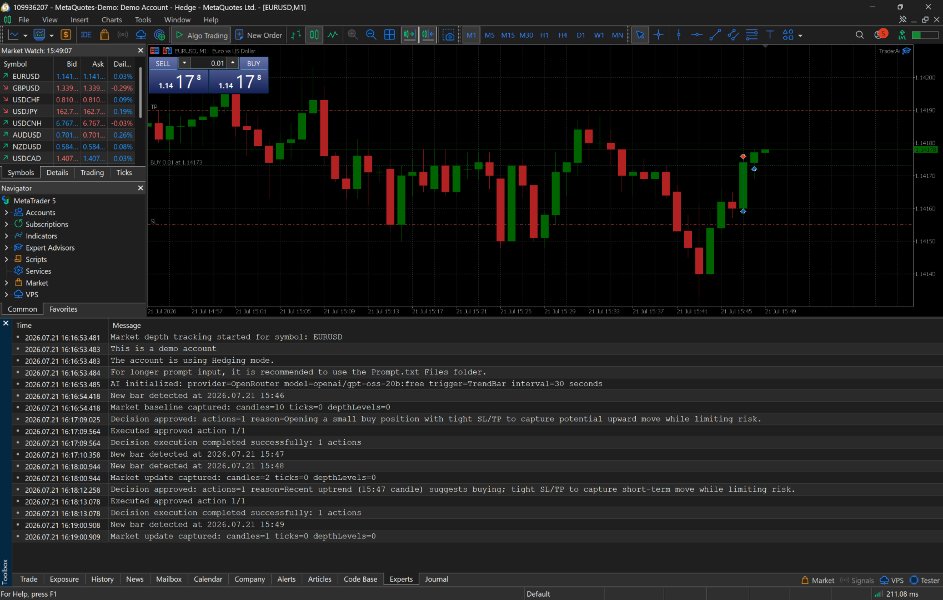
Task: Expand Accounts in Navigator tree
Action: tap(6, 212)
